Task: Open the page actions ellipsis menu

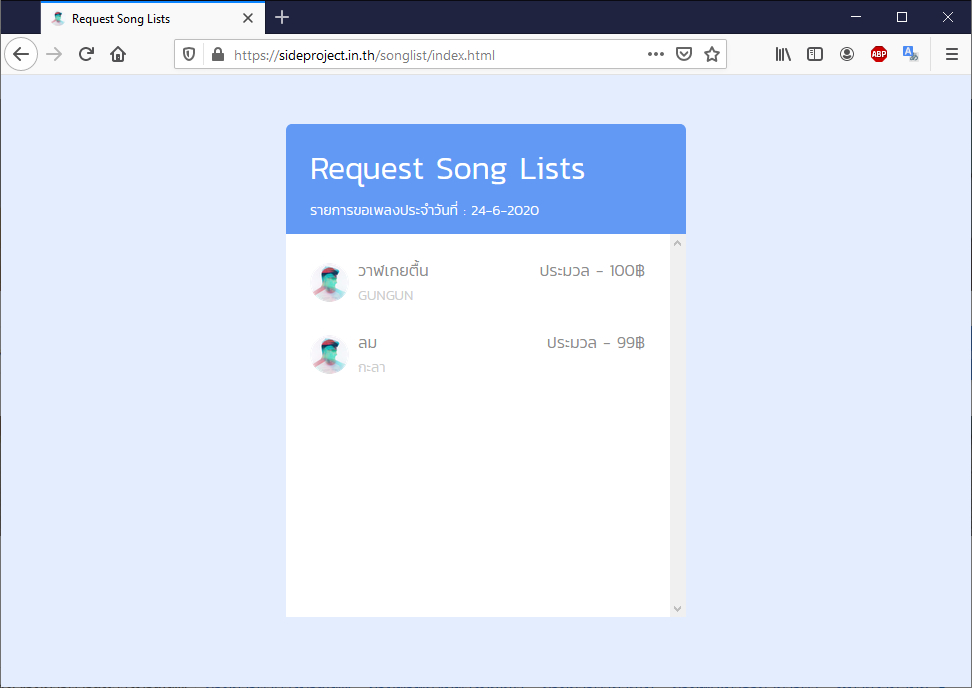Action: [x=655, y=54]
